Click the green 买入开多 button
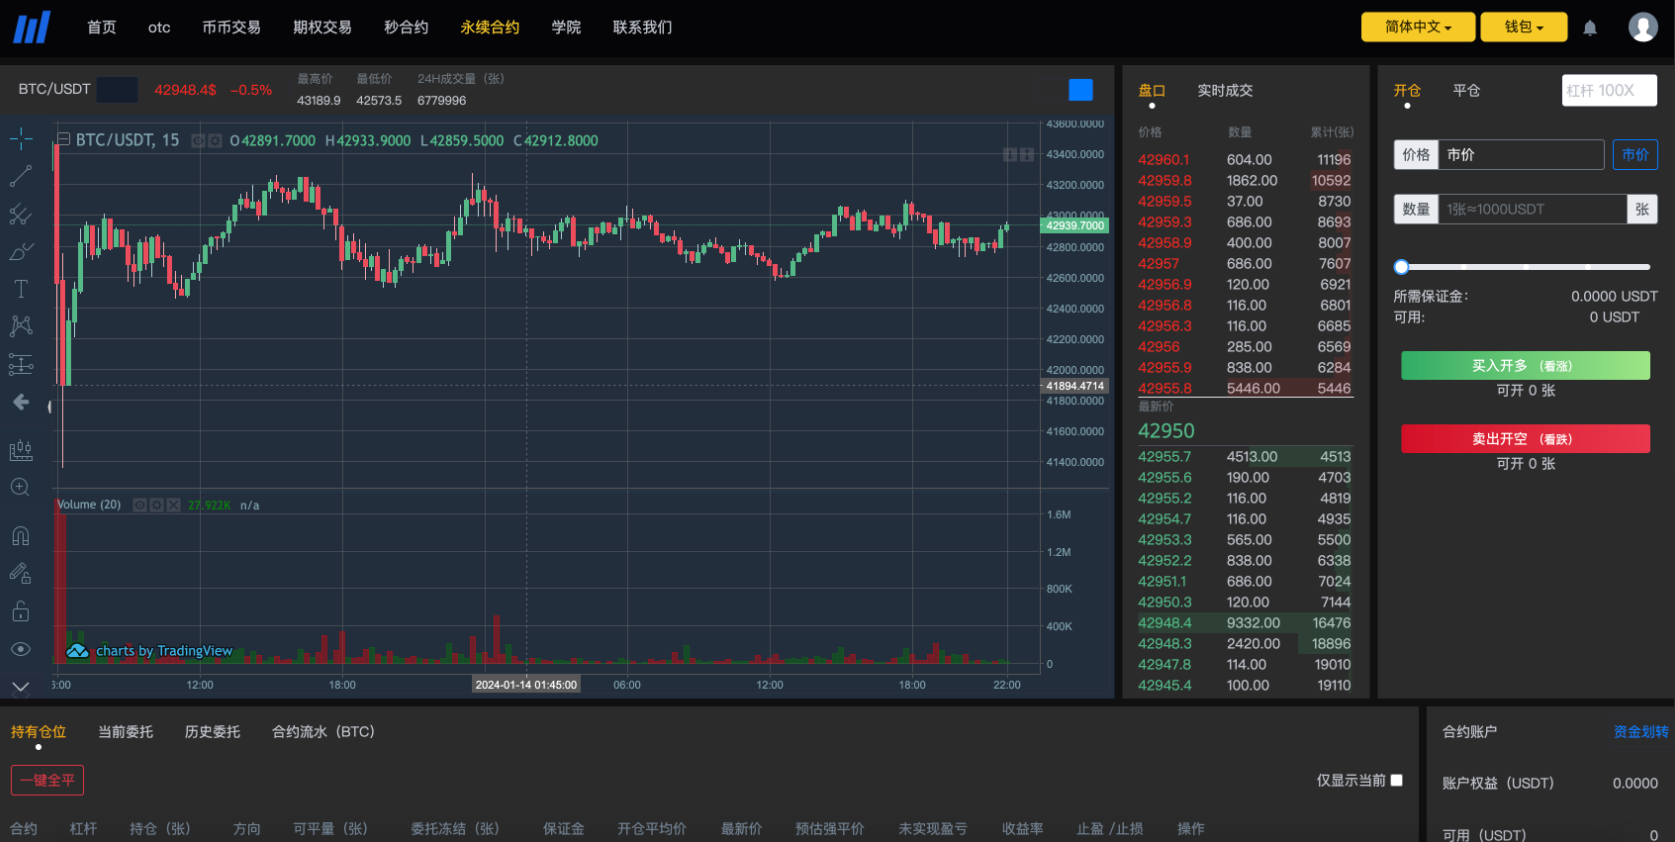Screen dimensions: 1675x842 coord(1525,366)
